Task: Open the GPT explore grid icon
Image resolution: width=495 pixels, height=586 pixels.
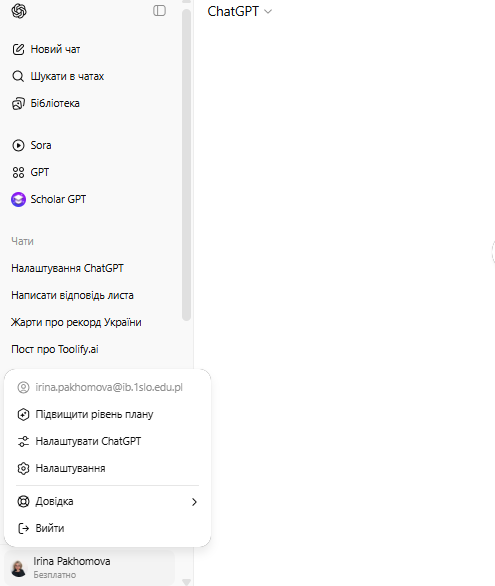Action: coord(18,172)
